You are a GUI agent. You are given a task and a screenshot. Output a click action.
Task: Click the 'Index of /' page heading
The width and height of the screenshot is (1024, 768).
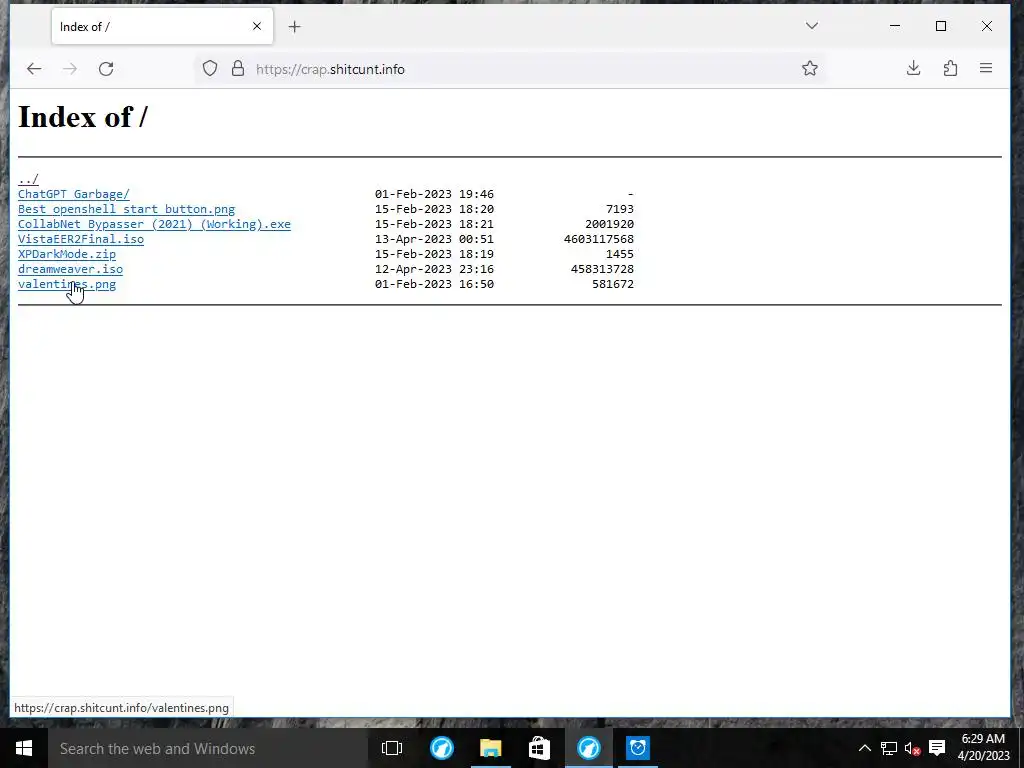(83, 117)
